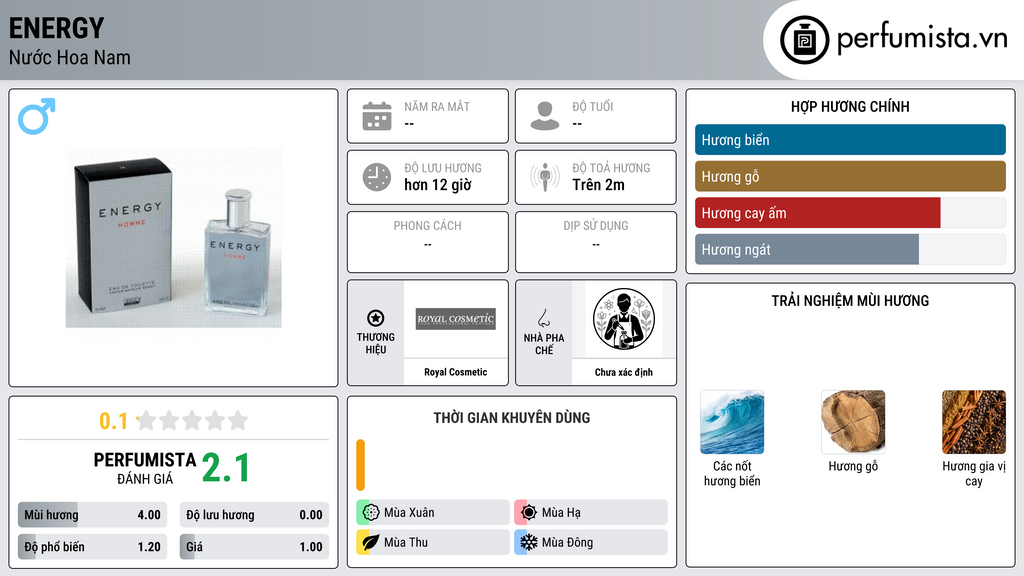Click the perfumista.vn perfume bottle logo icon

pos(804,40)
